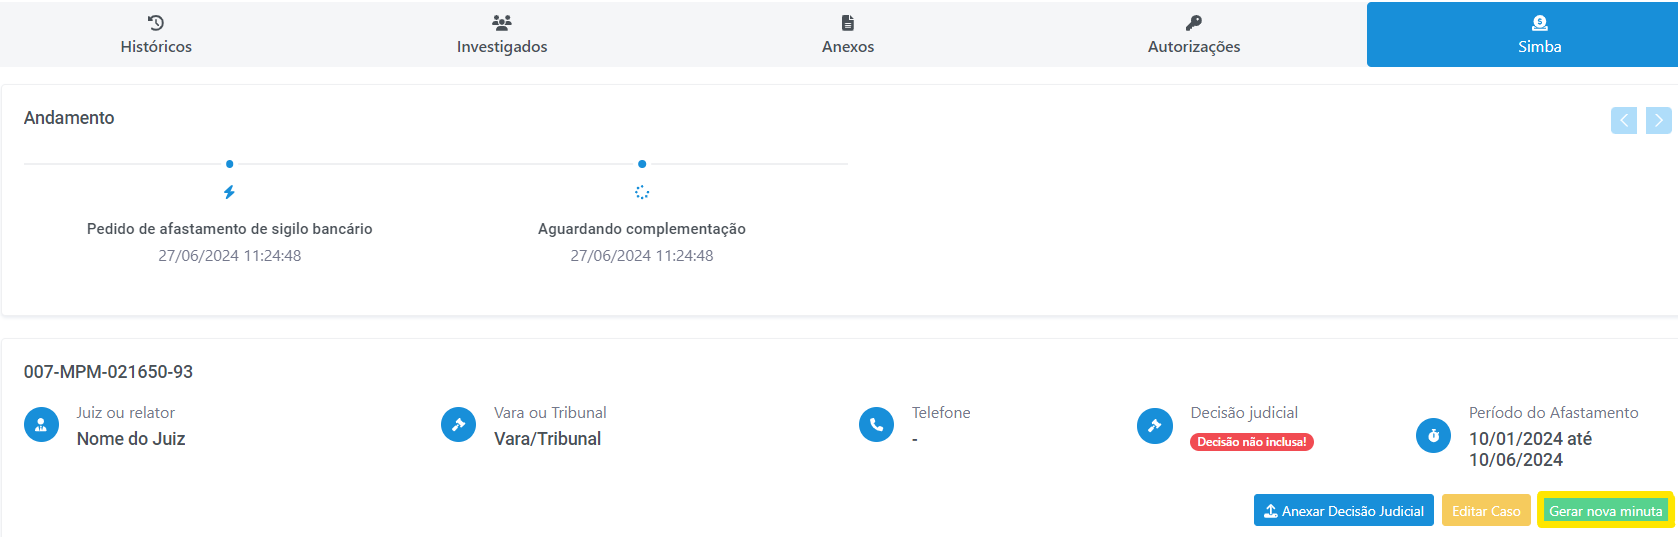Click the lightning bolt icon under Andamento
This screenshot has width=1678, height=537.
(x=229, y=192)
